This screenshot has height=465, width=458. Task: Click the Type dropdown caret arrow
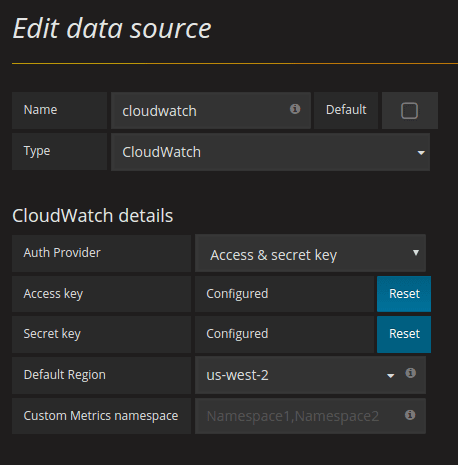click(421, 153)
